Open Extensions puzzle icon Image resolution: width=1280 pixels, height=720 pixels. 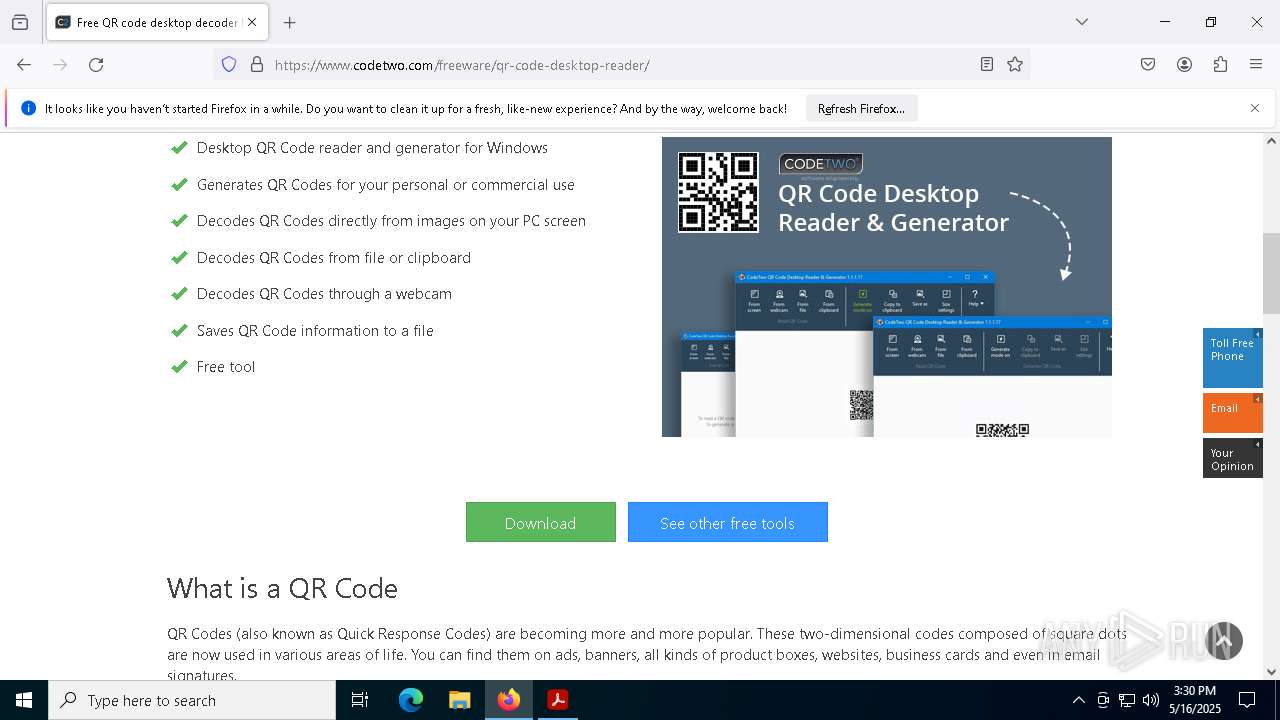[x=1220, y=65]
